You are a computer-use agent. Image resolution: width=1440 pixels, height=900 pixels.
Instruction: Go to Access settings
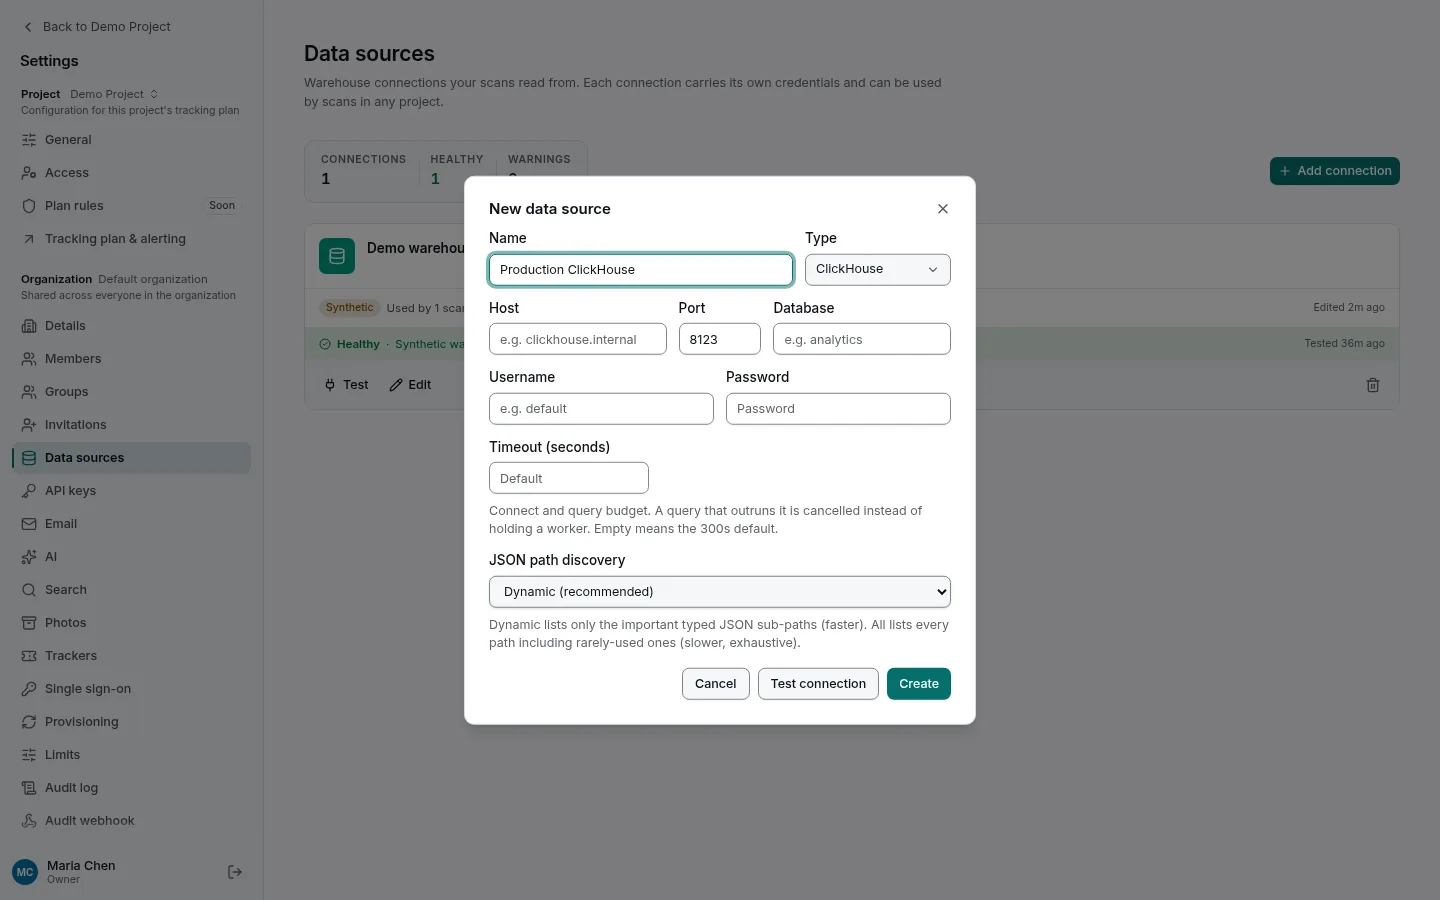(131, 173)
